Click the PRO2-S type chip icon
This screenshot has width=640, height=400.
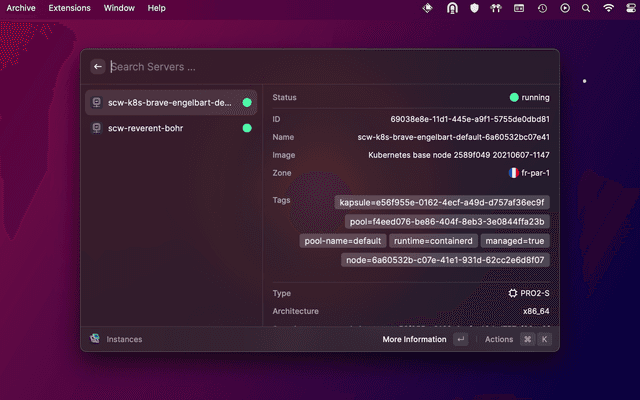(x=513, y=293)
